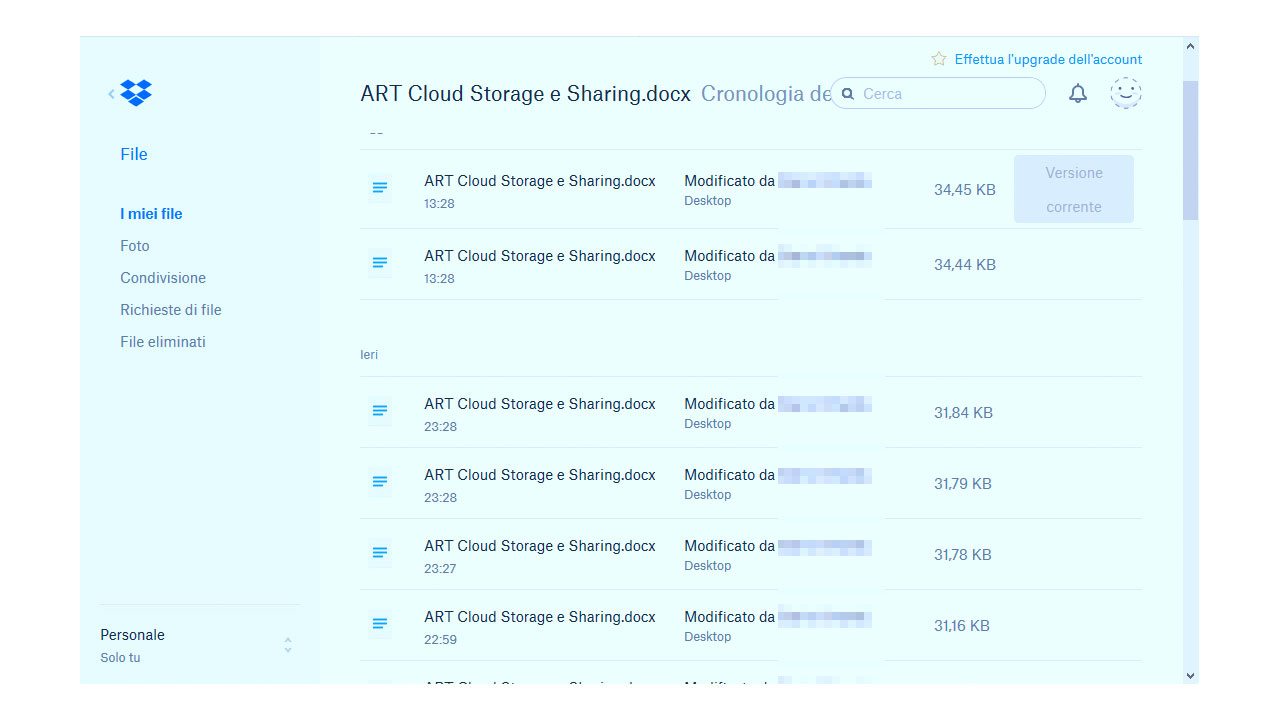Click Effettua l'upgrade dell'account link

pos(1048,59)
